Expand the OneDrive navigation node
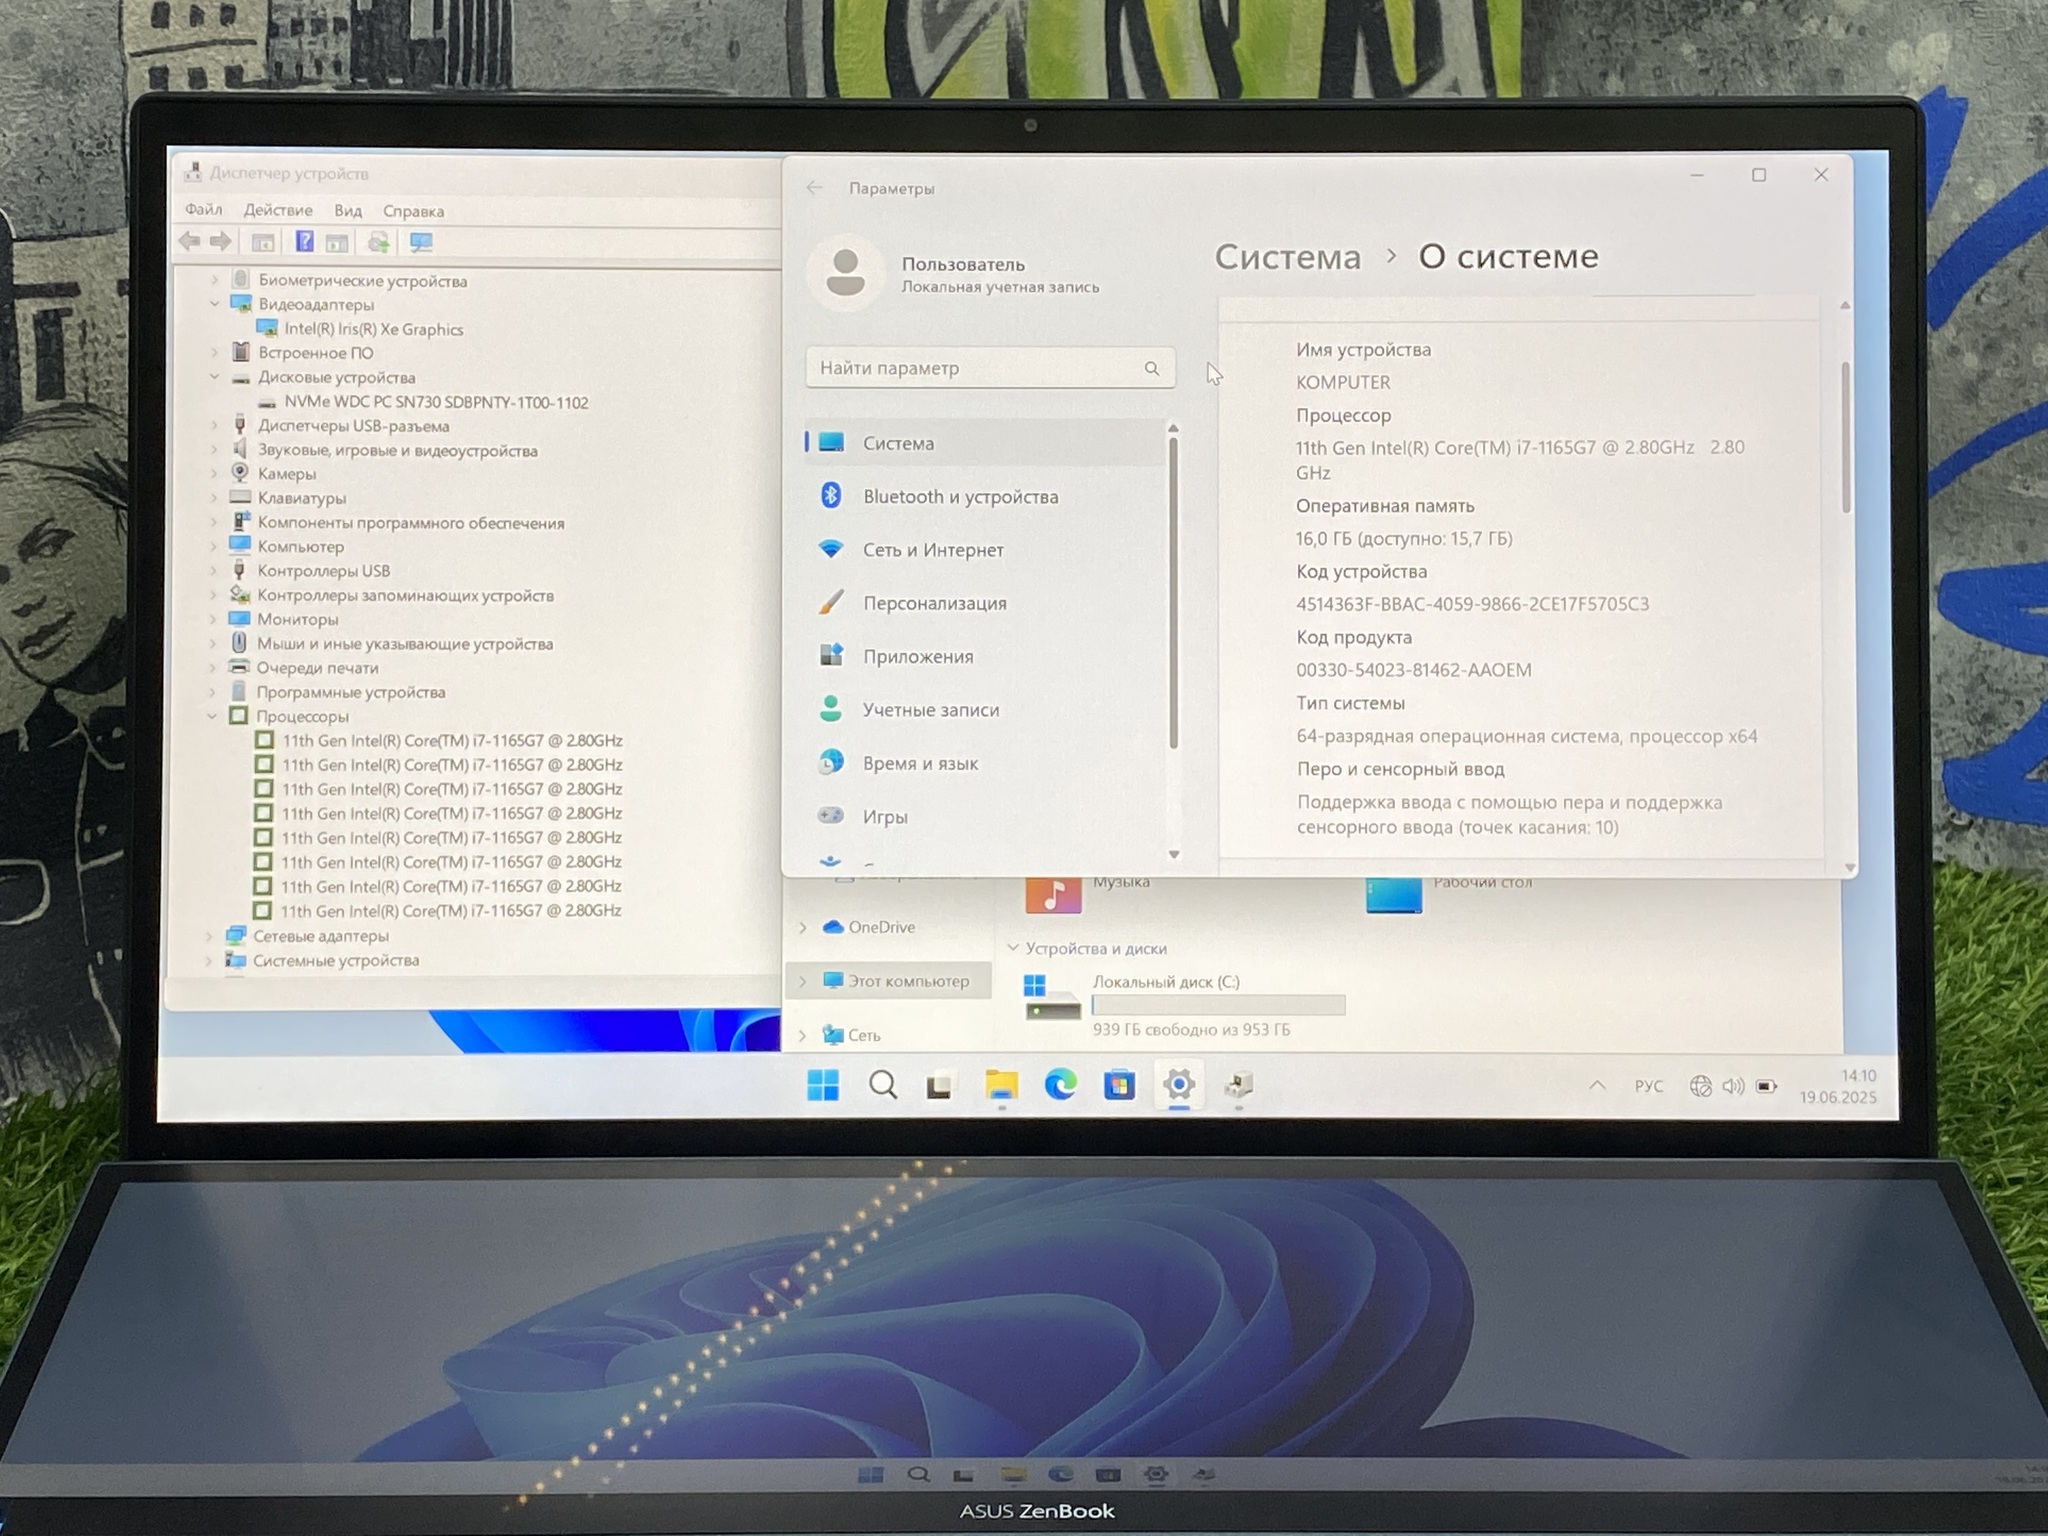Screen dimensions: 2048x1536 coord(802,928)
